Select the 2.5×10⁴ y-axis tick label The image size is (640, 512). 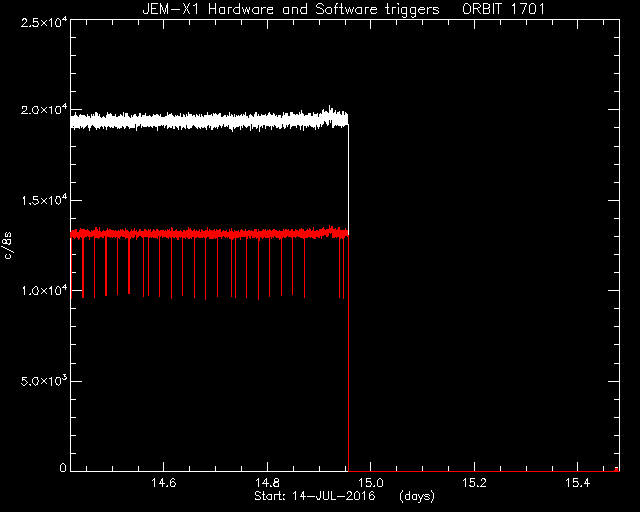[44, 22]
